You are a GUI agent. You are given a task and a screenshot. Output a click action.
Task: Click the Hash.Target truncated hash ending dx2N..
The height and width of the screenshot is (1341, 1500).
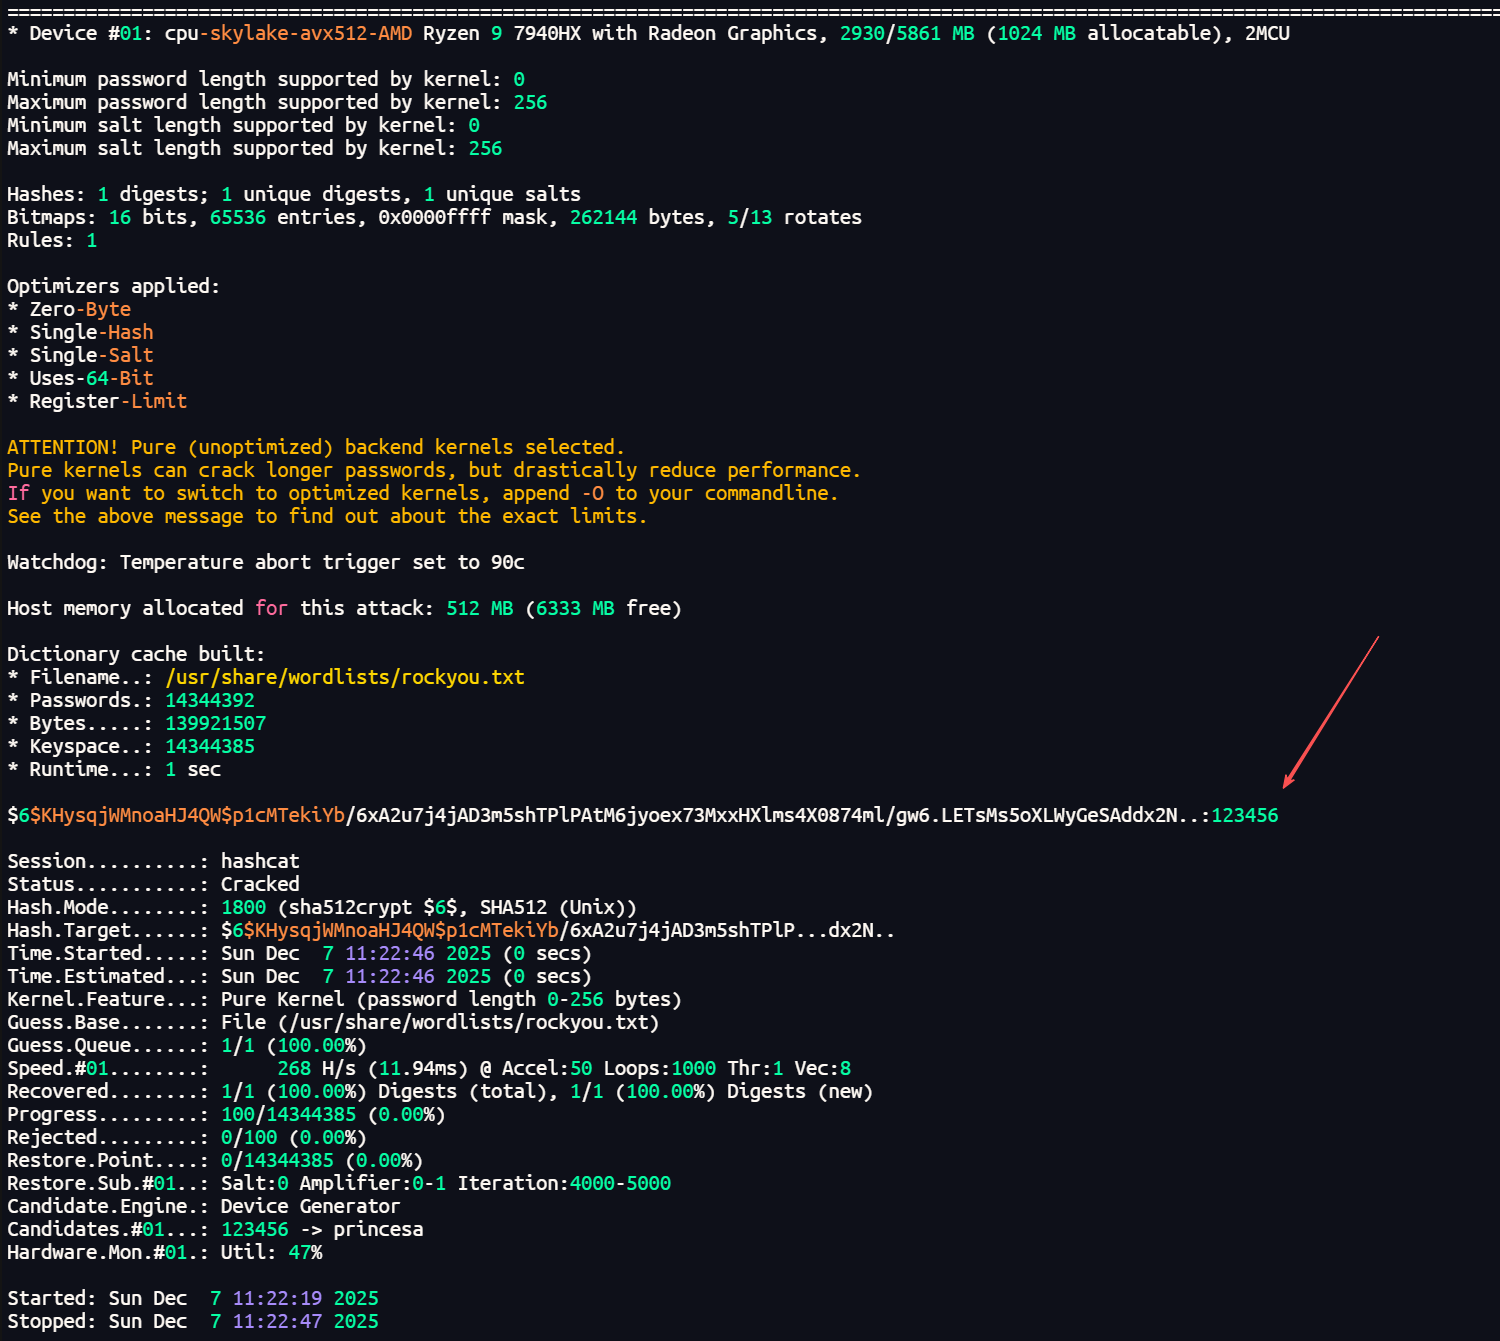558,930
